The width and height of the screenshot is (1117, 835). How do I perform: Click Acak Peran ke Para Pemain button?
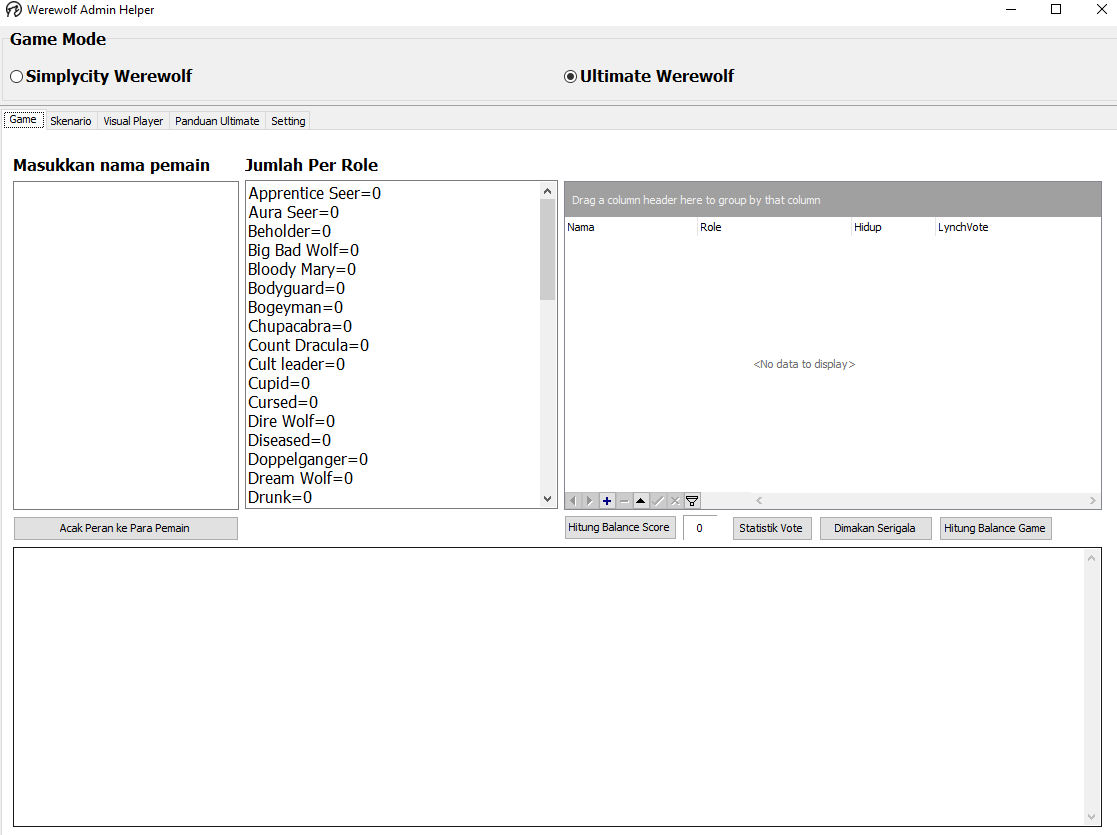pos(125,528)
